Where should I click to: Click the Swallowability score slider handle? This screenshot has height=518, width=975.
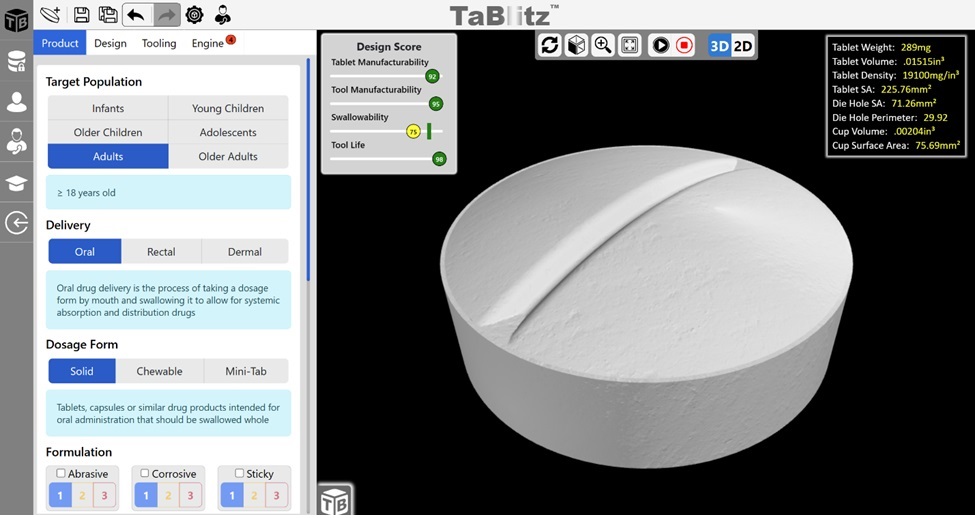(413, 131)
